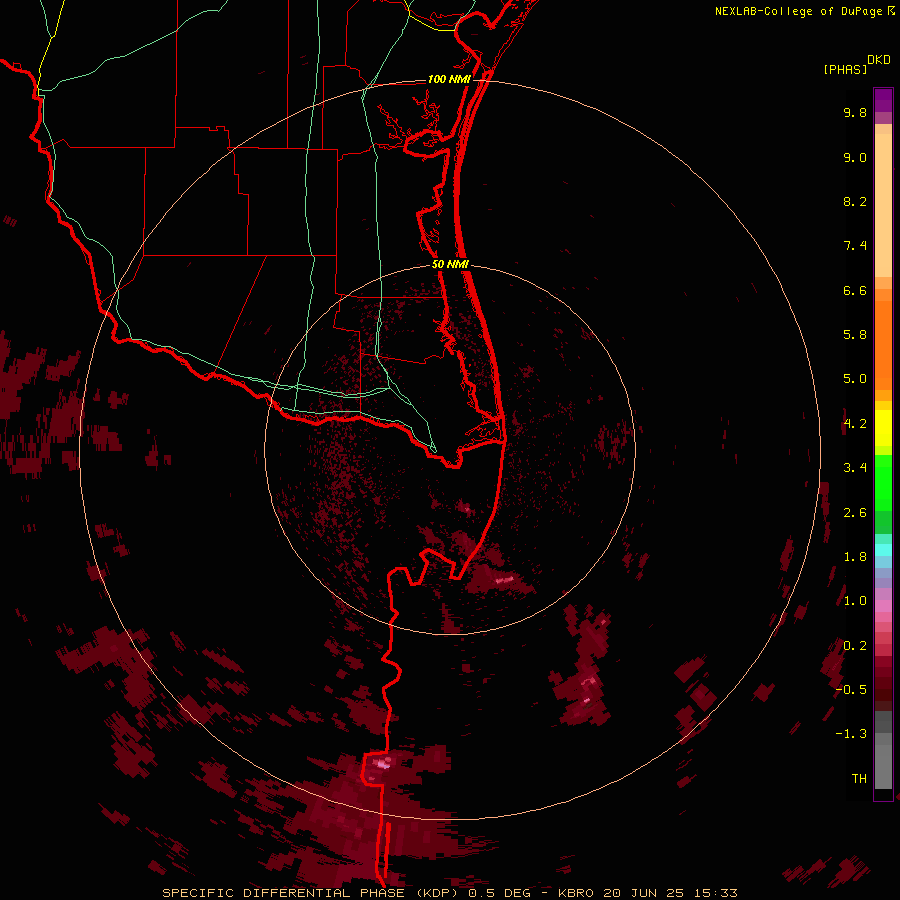900x900 pixels.
Task: Click the 5.0 value on the legend
Action: [855, 379]
